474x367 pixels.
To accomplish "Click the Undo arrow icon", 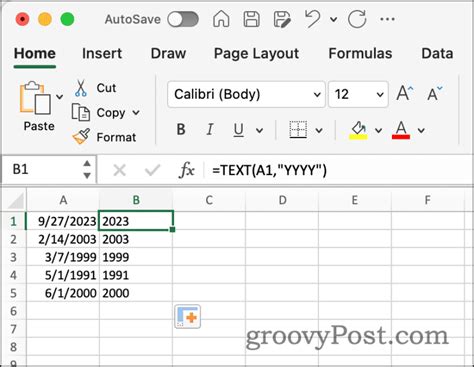I will coord(312,19).
